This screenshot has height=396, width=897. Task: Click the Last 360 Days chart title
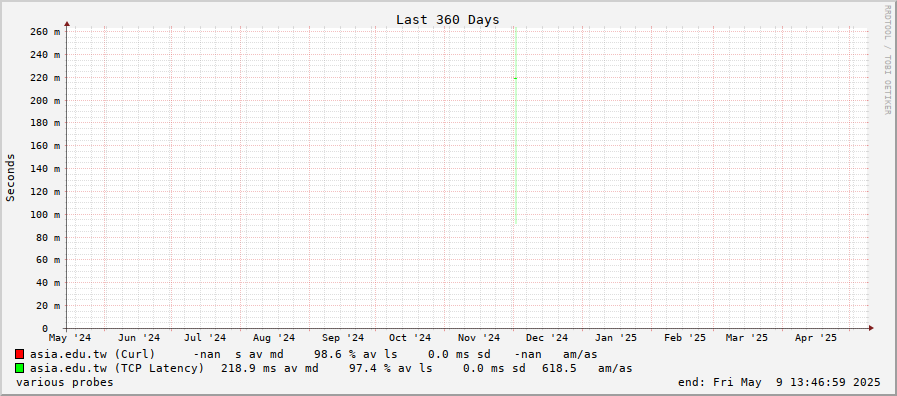click(x=447, y=19)
